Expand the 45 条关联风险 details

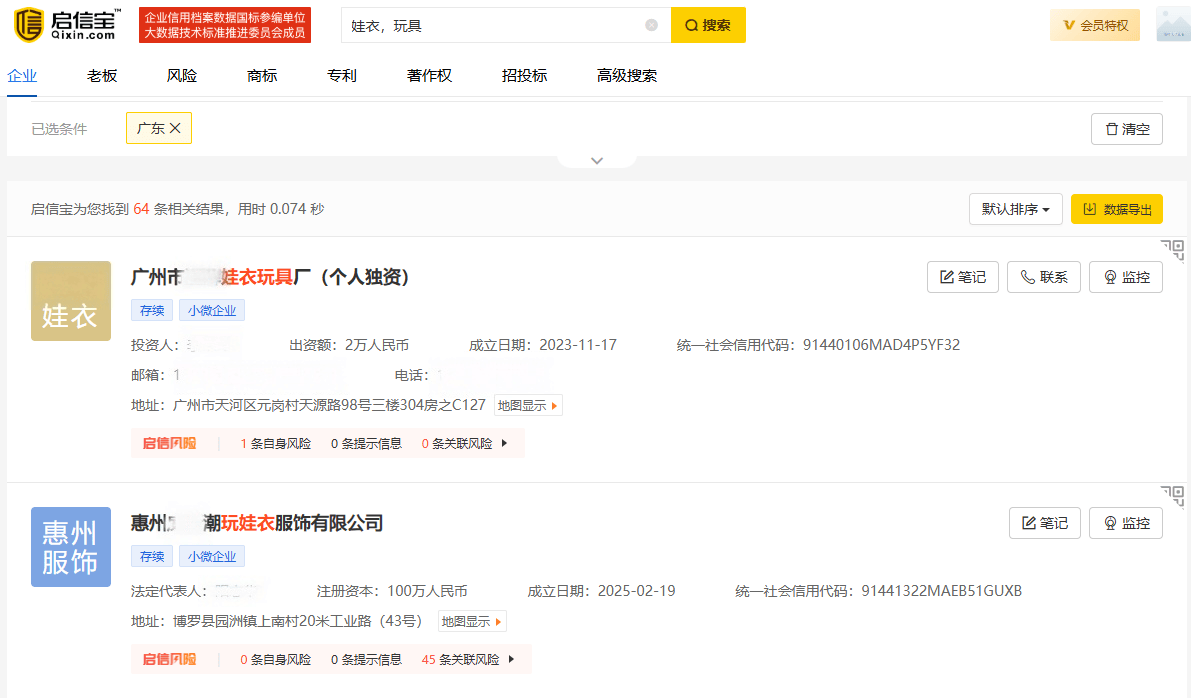pyautogui.click(x=465, y=660)
